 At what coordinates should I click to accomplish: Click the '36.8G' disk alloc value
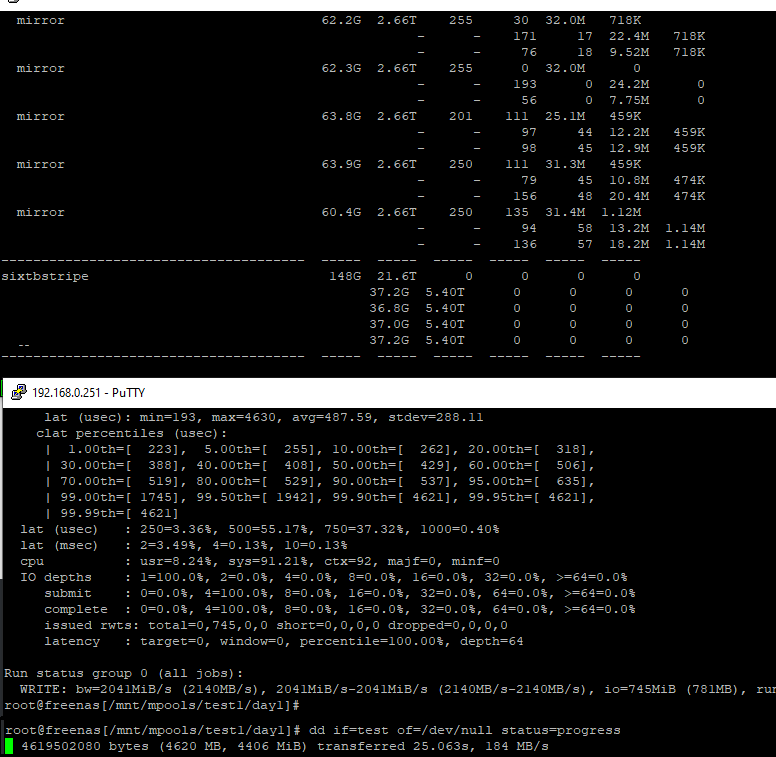click(x=389, y=308)
